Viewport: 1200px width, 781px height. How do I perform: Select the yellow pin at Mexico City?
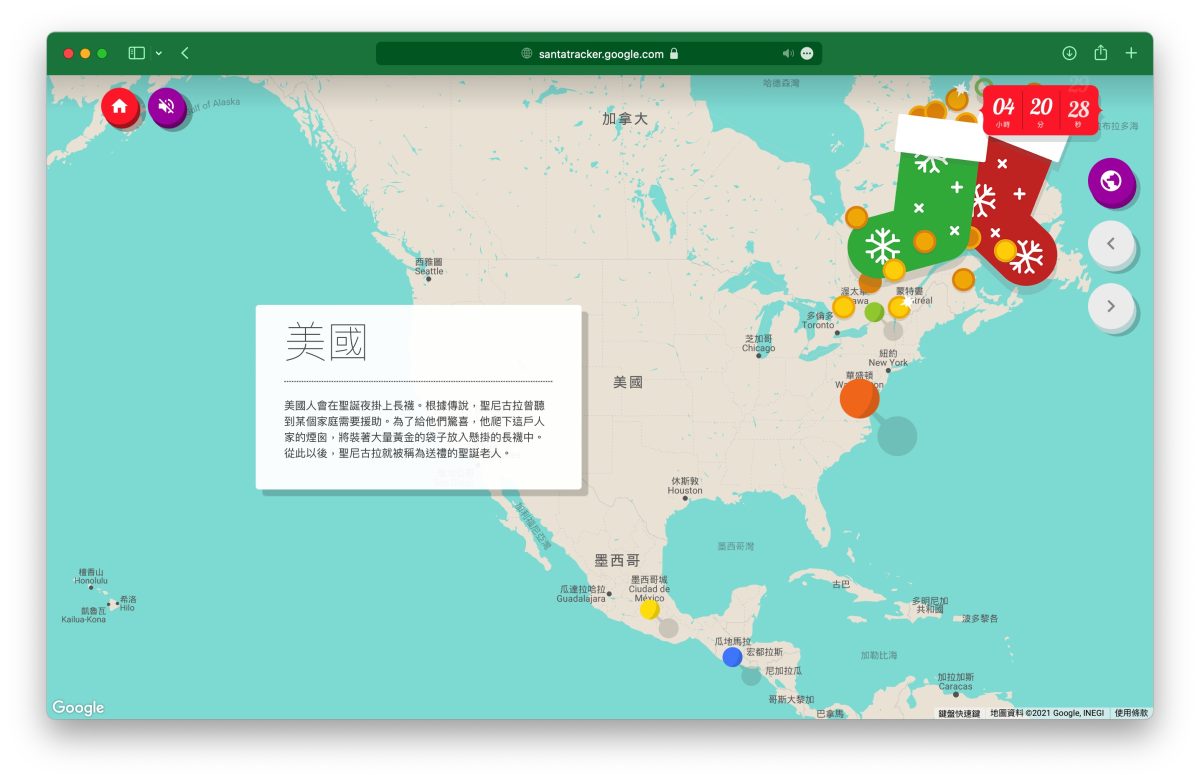649,609
